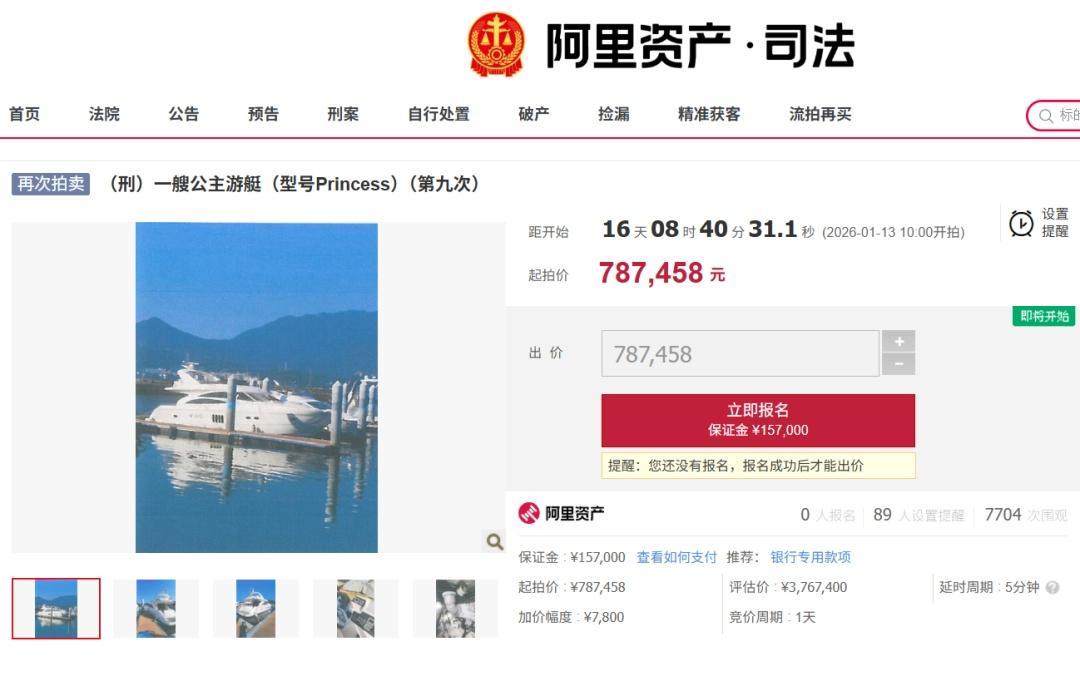Image resolution: width=1080 pixels, height=676 pixels.
Task: Increase bid with the plus button
Action: click(899, 342)
